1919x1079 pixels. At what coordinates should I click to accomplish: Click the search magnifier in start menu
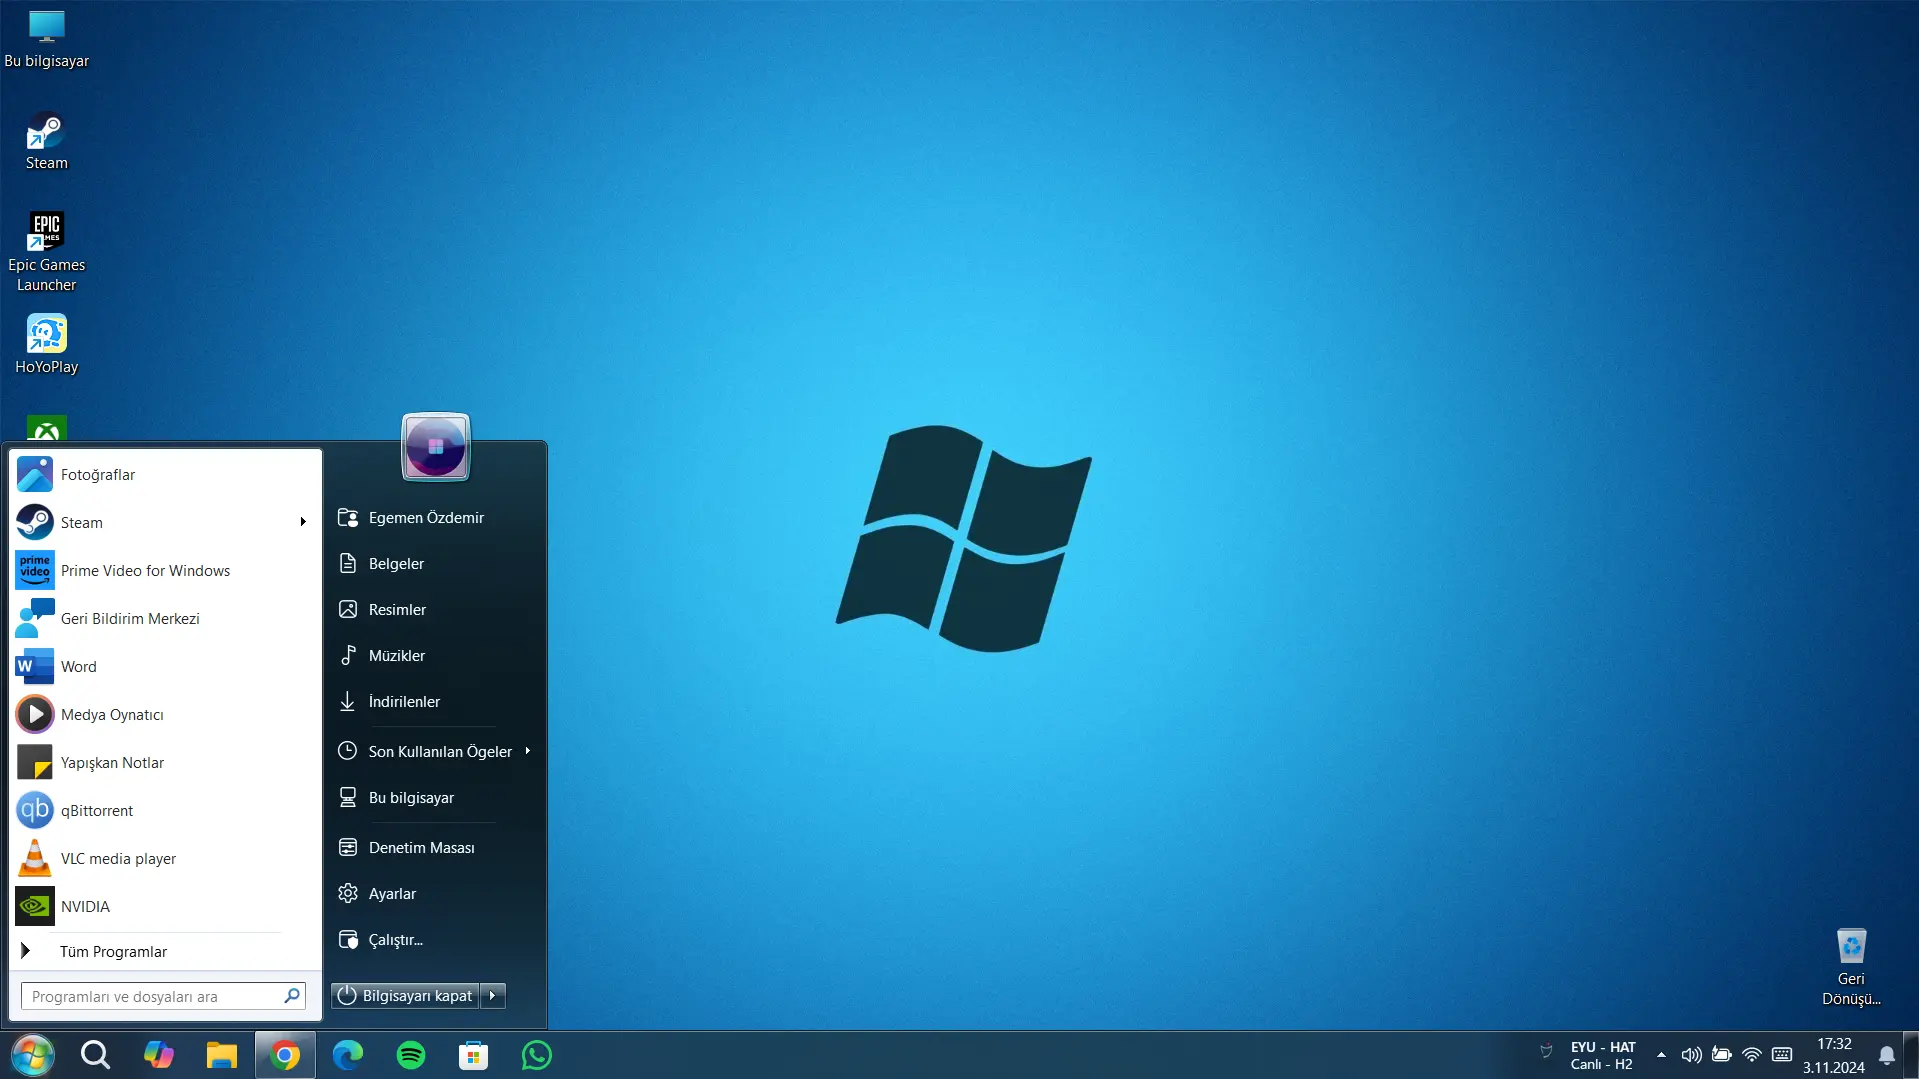tap(291, 996)
